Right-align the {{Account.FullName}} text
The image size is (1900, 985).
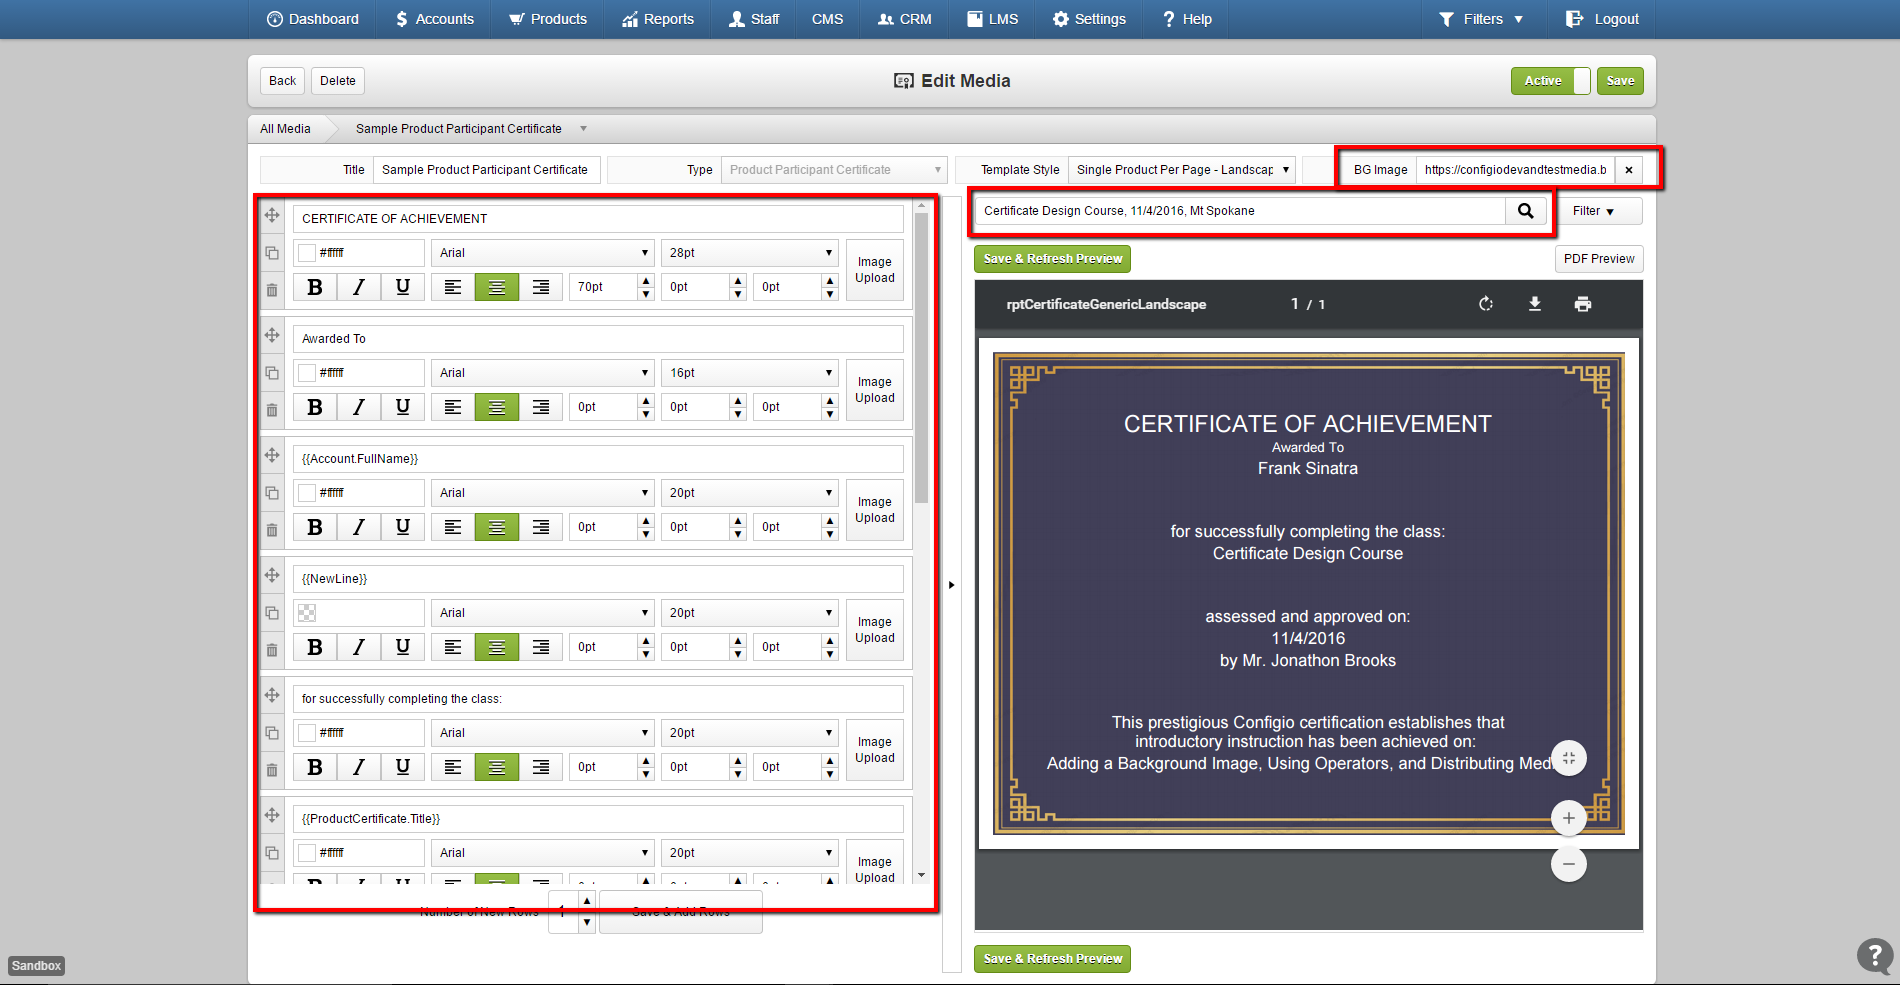(541, 527)
